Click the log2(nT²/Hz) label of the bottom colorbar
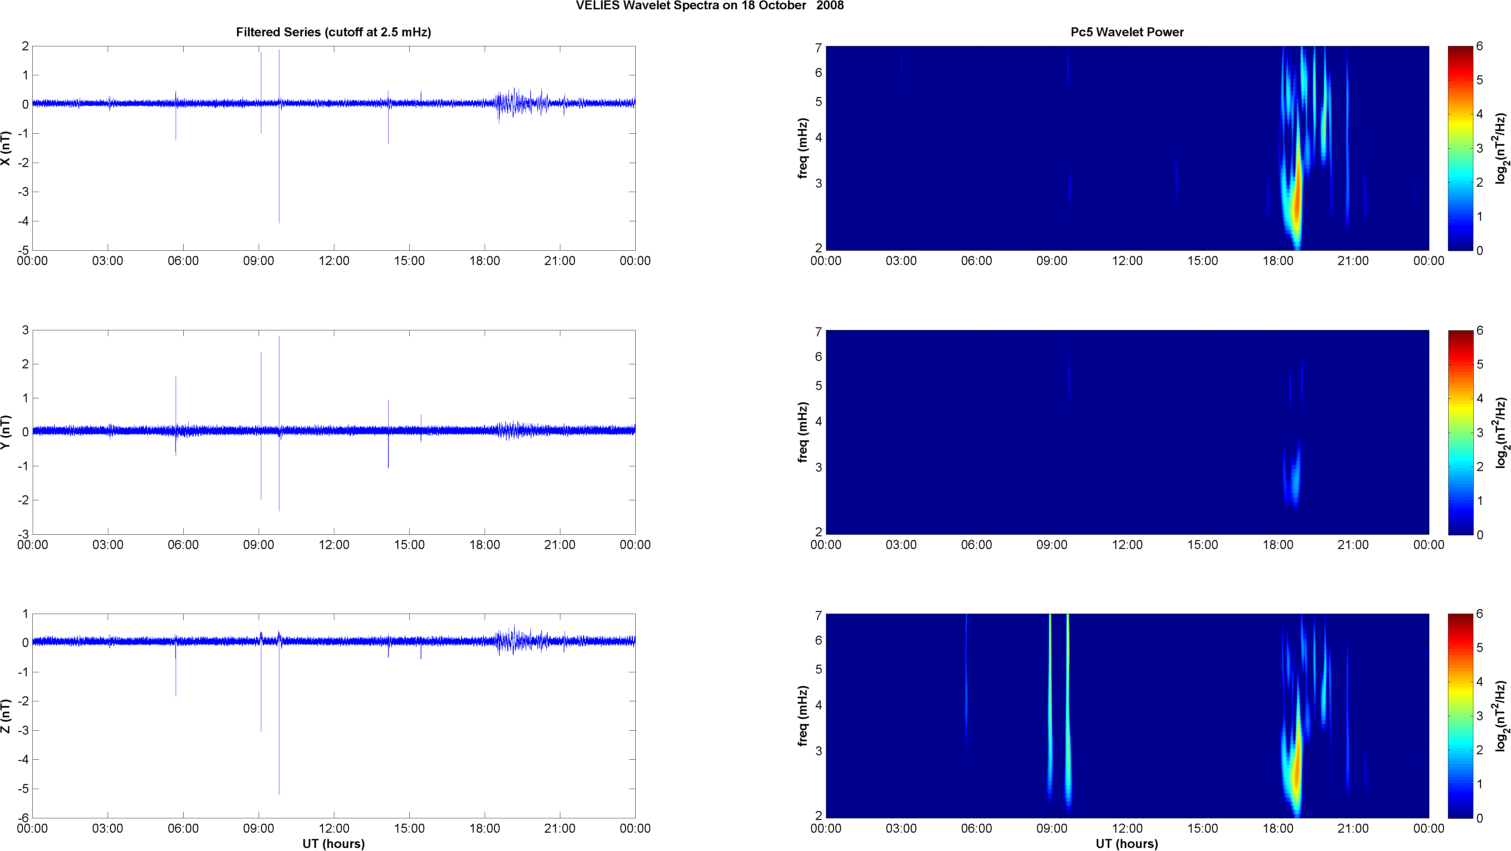The image size is (1511, 851). (1502, 716)
